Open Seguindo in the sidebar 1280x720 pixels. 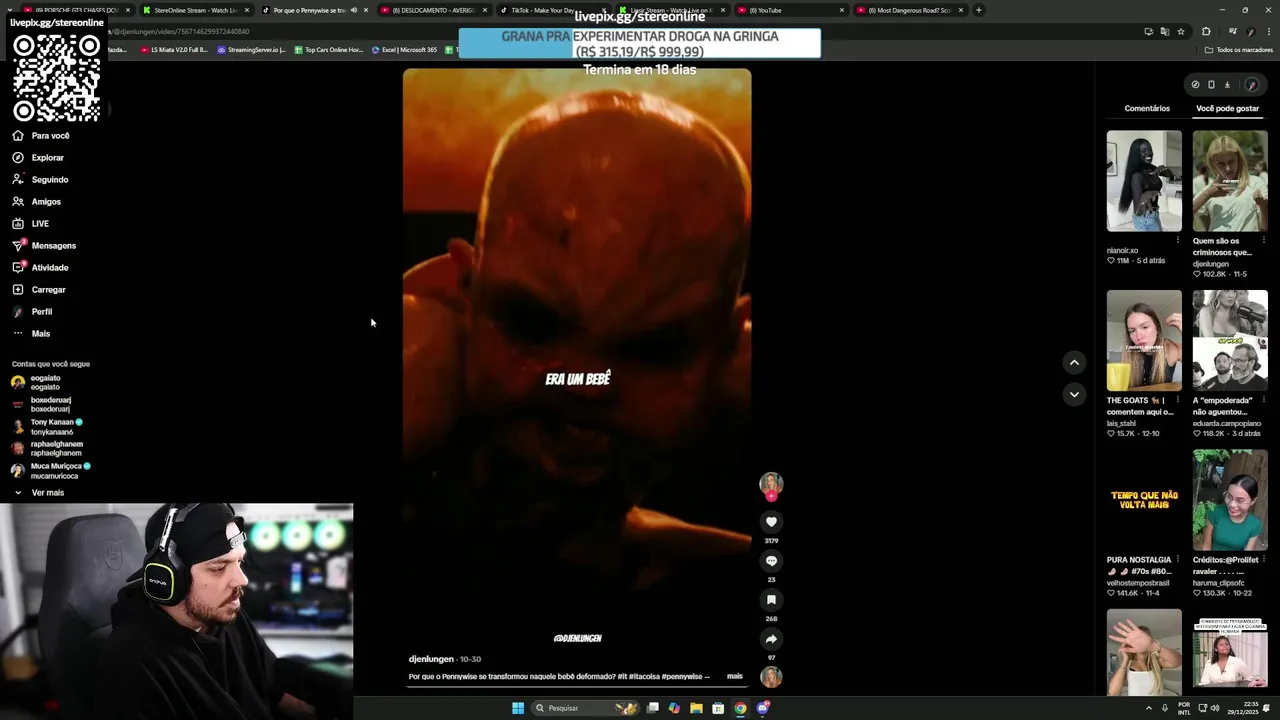tap(40, 180)
